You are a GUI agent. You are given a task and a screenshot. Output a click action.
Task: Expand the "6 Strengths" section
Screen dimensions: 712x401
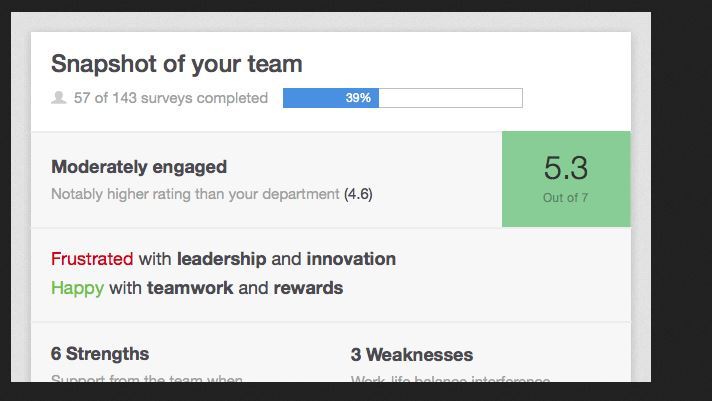pos(100,354)
